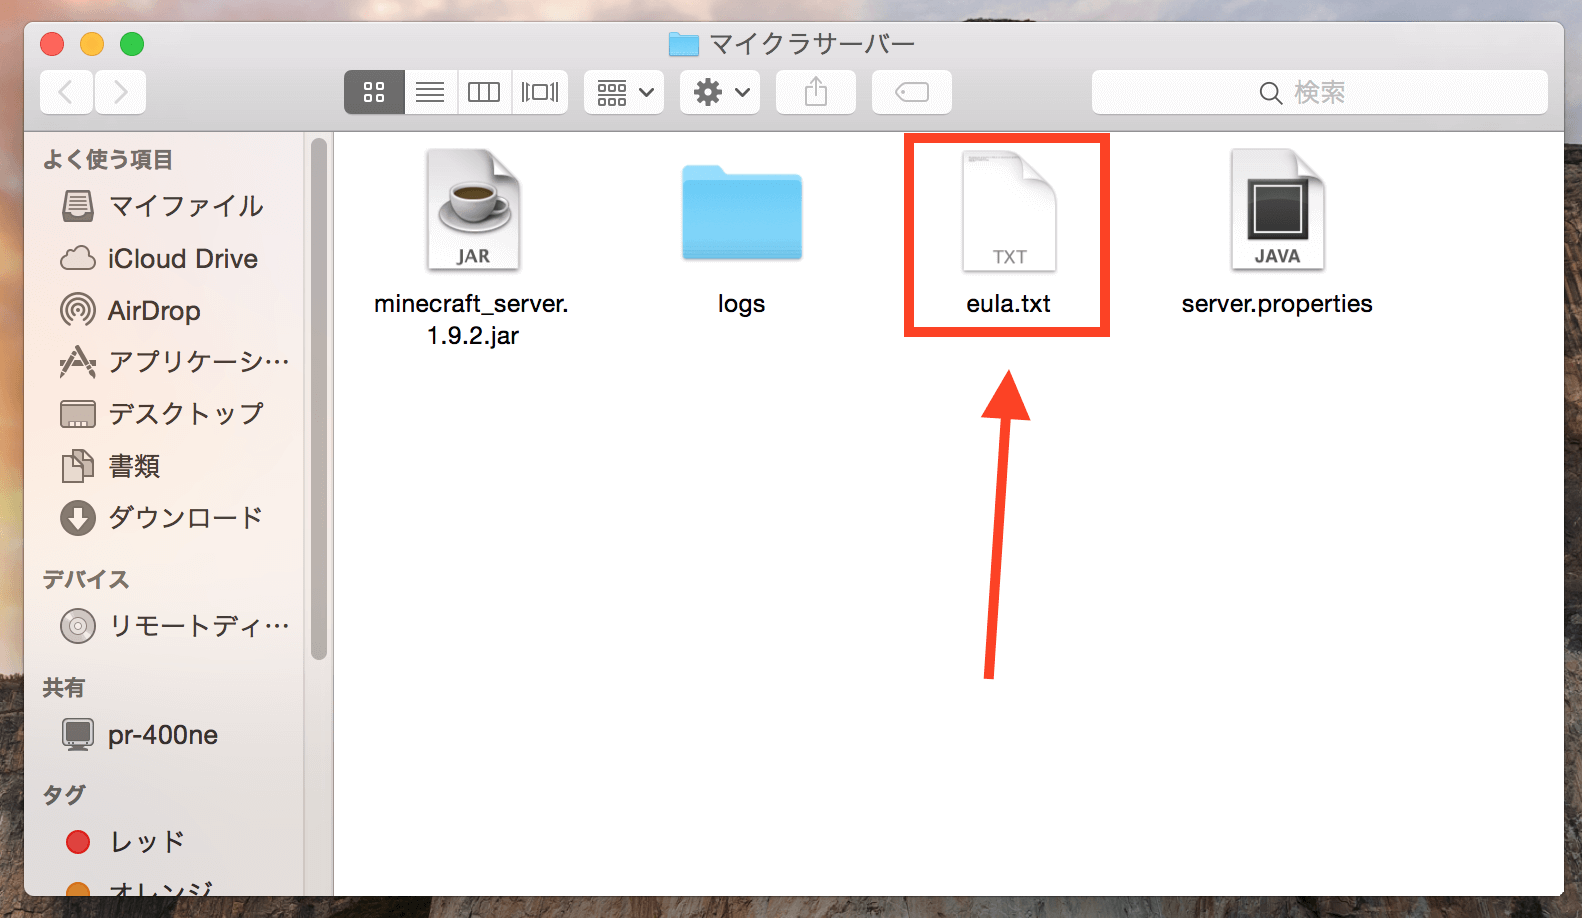Click the よく使う項目 section header
This screenshot has width=1582, height=918.
[108, 160]
